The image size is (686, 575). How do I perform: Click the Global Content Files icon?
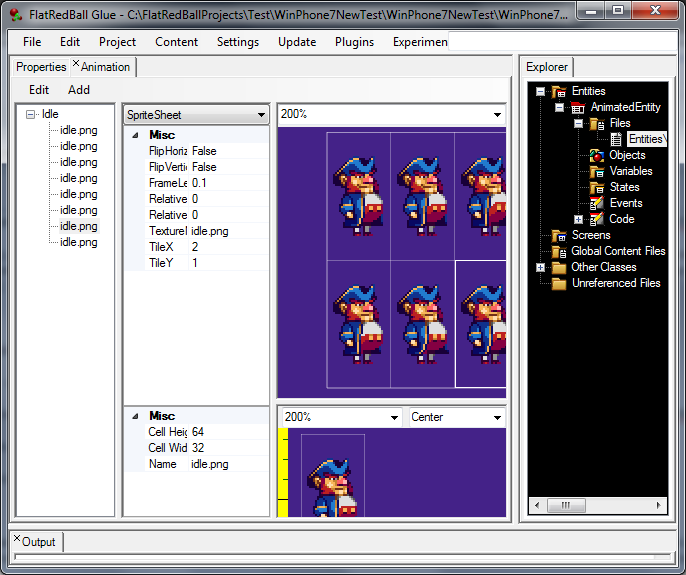click(559, 252)
